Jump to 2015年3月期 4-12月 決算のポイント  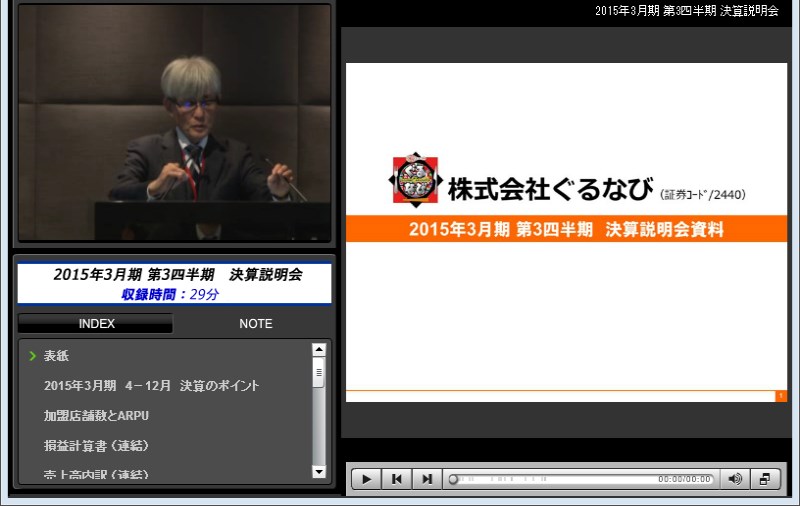152,386
